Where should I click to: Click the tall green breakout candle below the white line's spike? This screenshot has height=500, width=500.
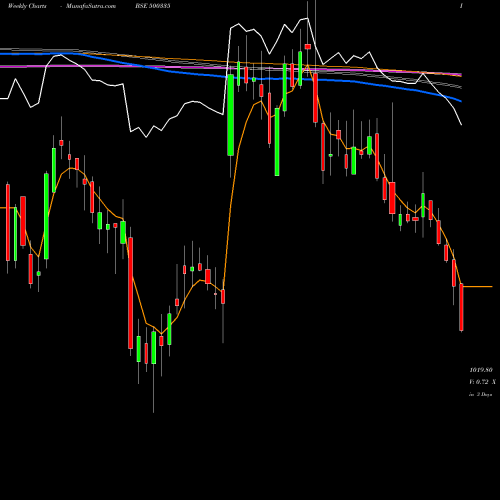point(230,115)
